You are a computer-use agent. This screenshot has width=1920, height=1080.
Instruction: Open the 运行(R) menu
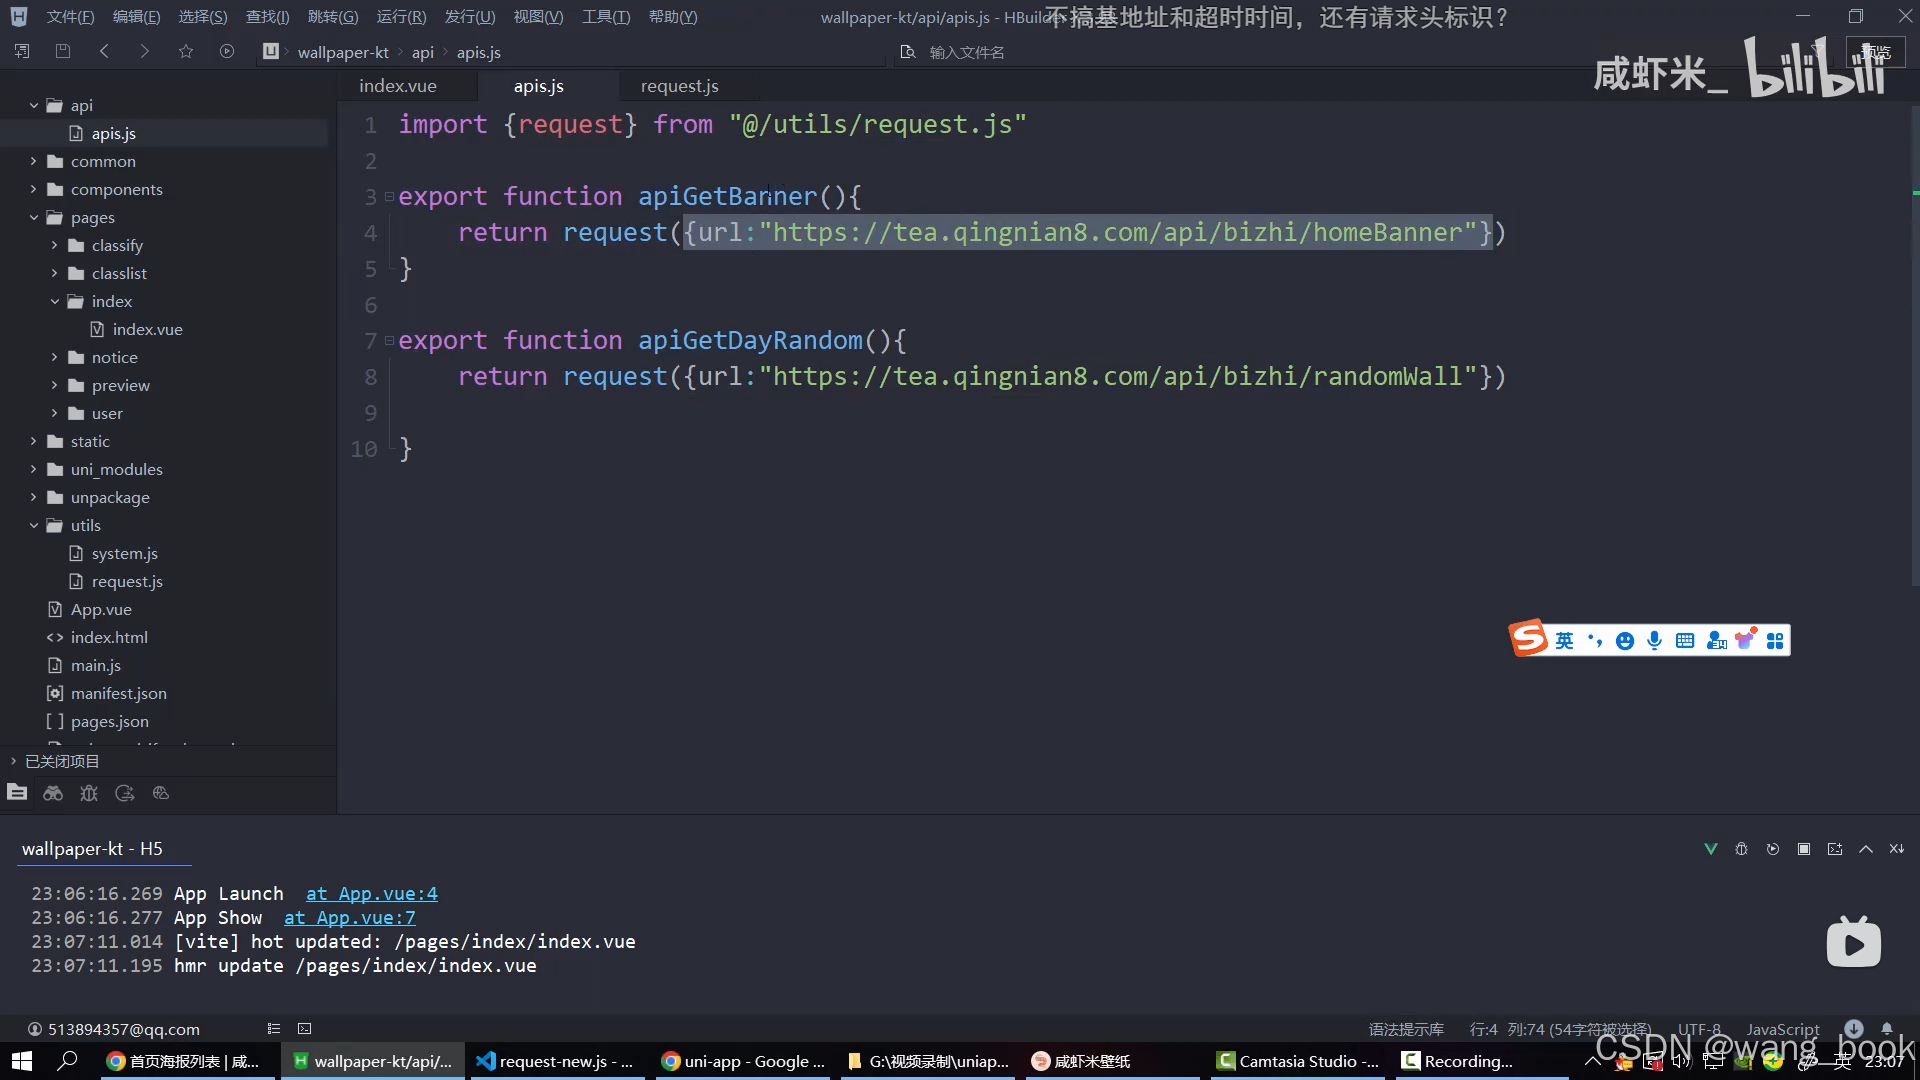401,17
